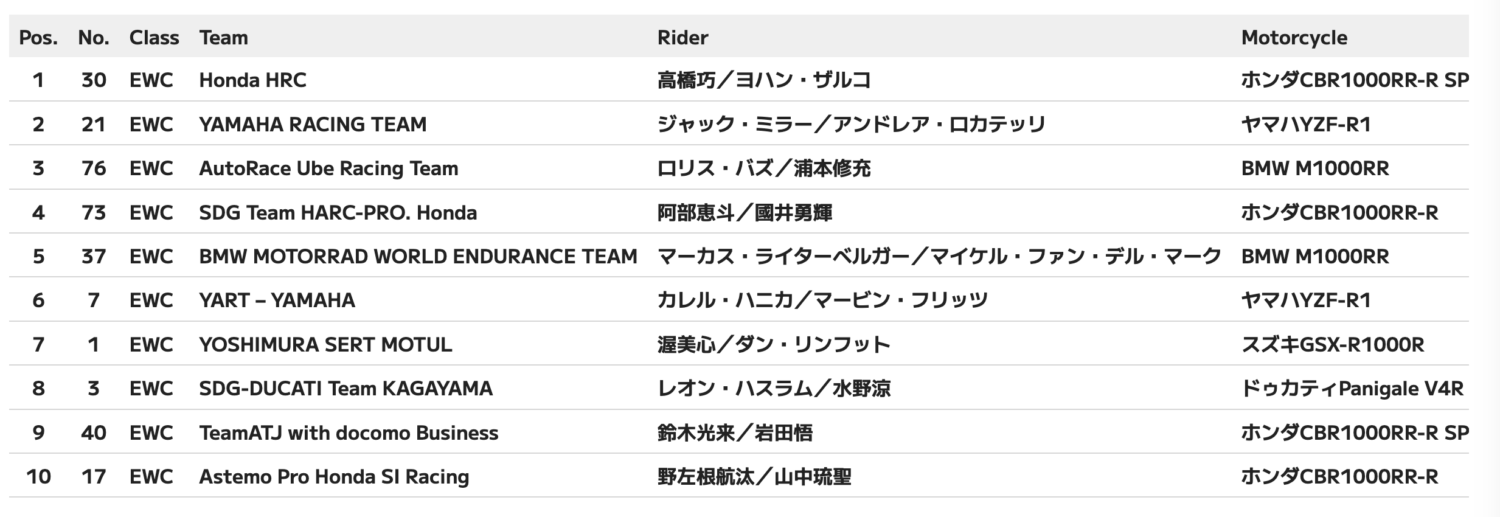Click SDG-DUCATI Team KAGAYAMA entry
Image resolution: width=1500 pixels, height=517 pixels.
[x=346, y=388]
